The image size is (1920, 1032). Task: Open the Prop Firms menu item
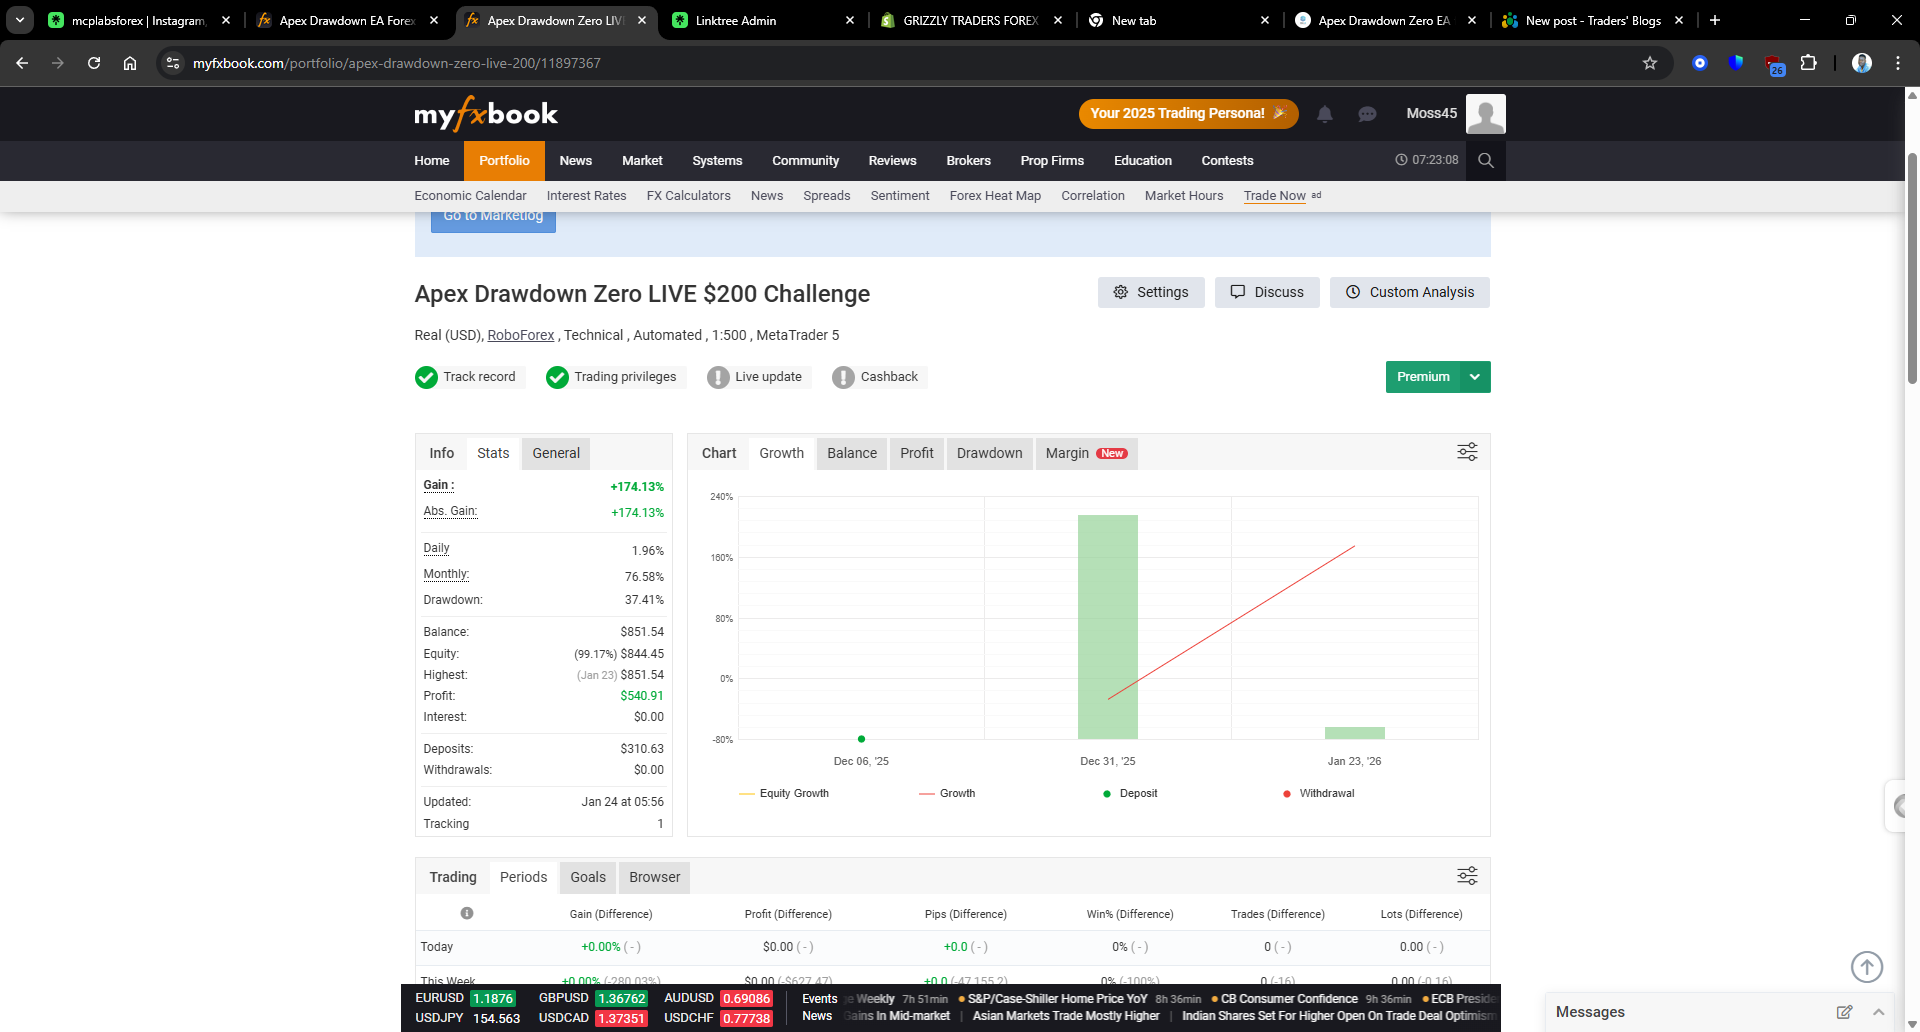[1052, 160]
